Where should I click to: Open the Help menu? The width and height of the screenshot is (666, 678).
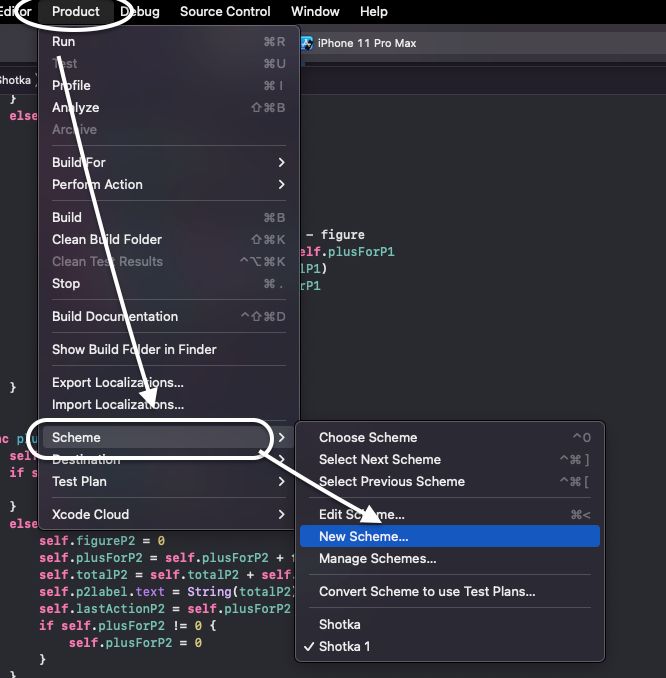pos(374,12)
